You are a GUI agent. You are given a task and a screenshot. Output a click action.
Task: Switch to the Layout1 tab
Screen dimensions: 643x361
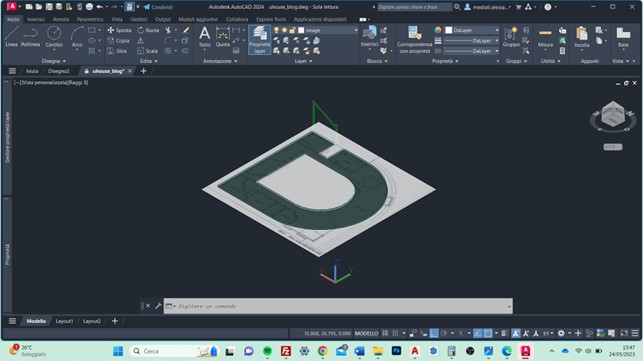[x=64, y=321]
